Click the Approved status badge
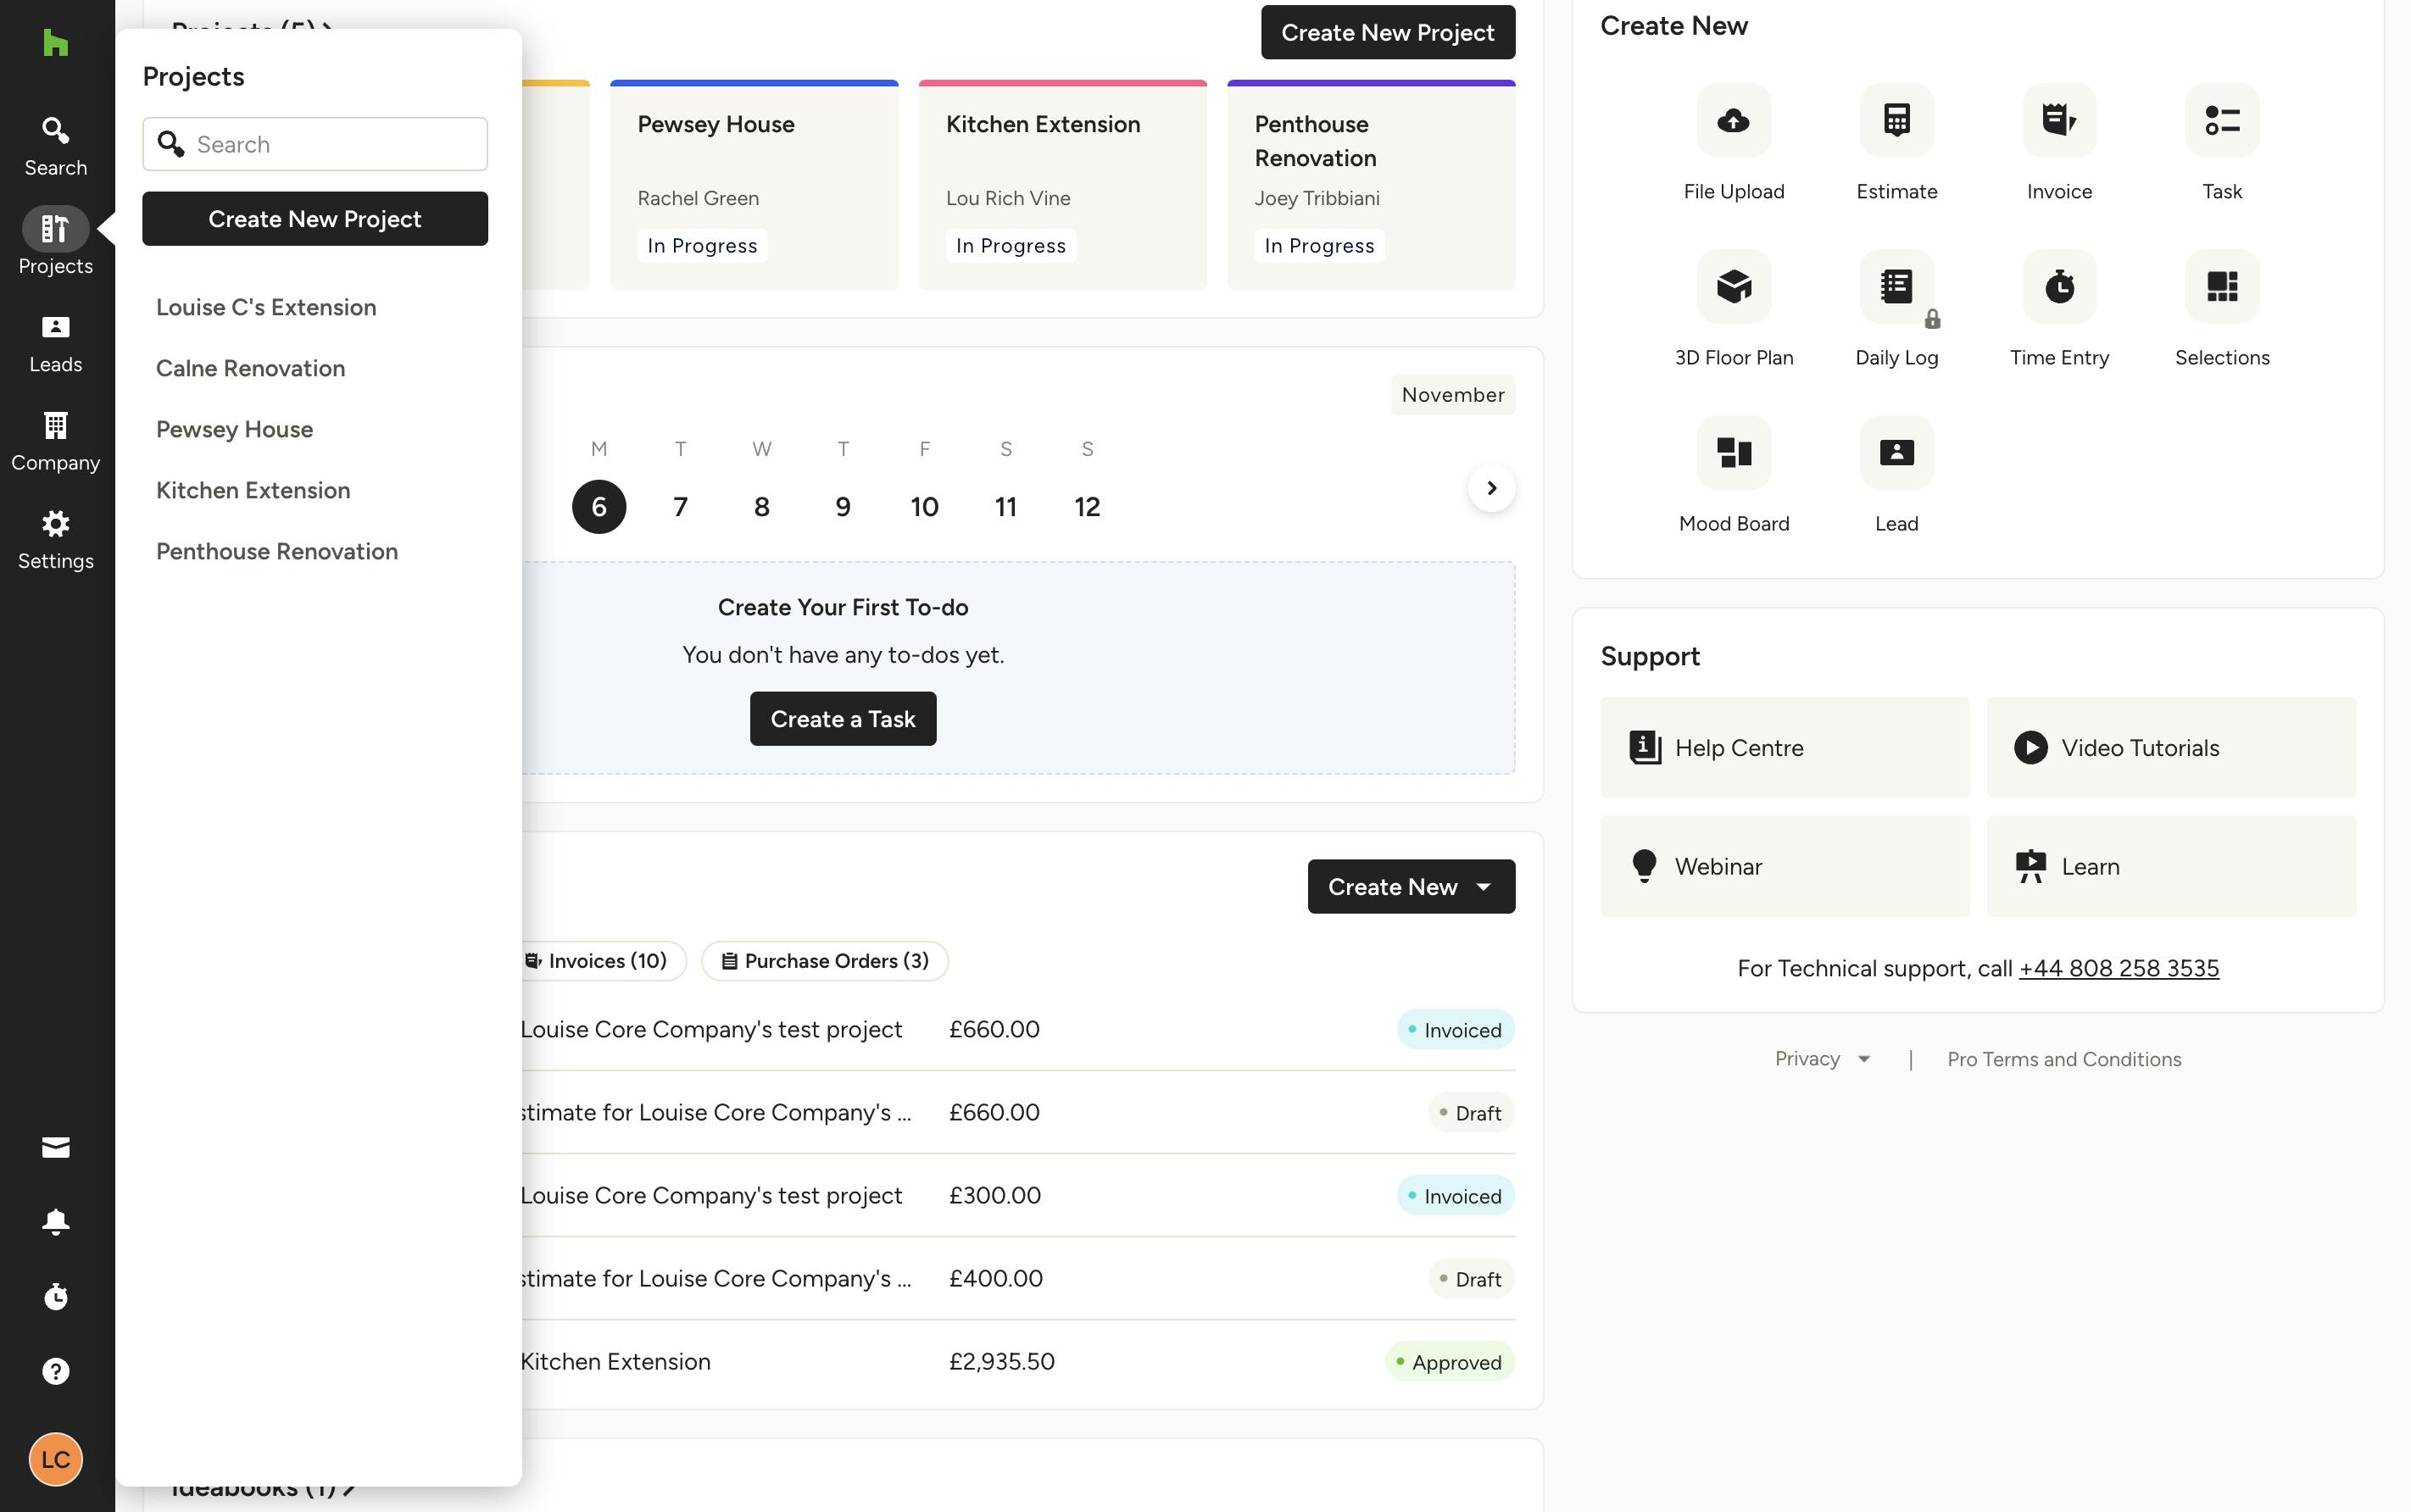Image resolution: width=2411 pixels, height=1512 pixels. pyautogui.click(x=1449, y=1362)
